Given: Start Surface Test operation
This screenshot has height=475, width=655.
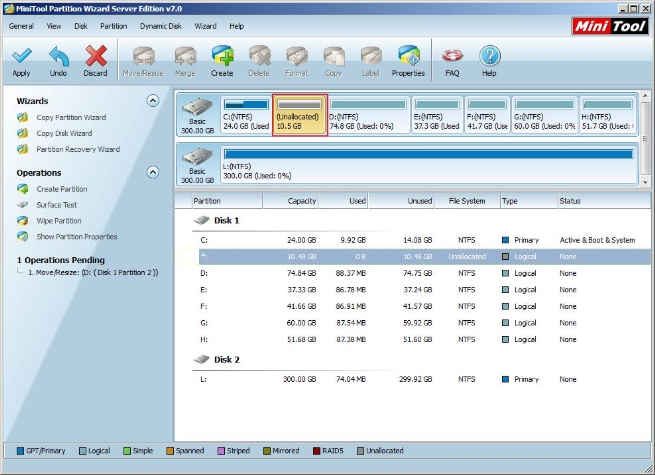Looking at the screenshot, I should (57, 205).
